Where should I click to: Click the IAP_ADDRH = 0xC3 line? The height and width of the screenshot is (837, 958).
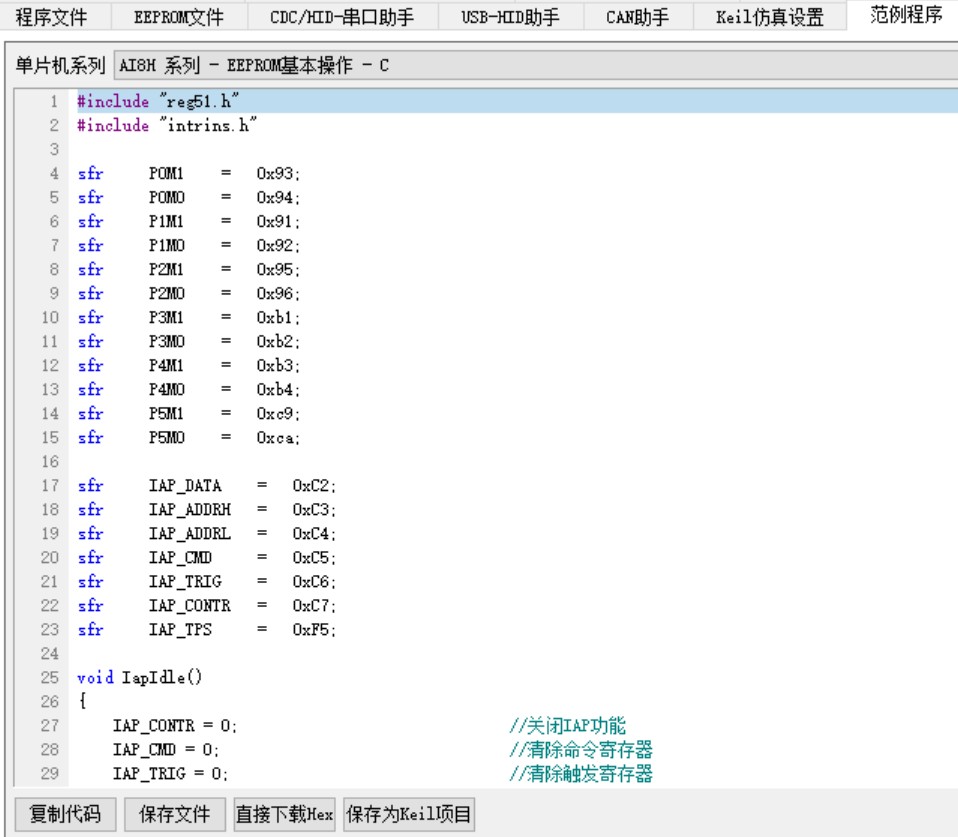click(207, 510)
